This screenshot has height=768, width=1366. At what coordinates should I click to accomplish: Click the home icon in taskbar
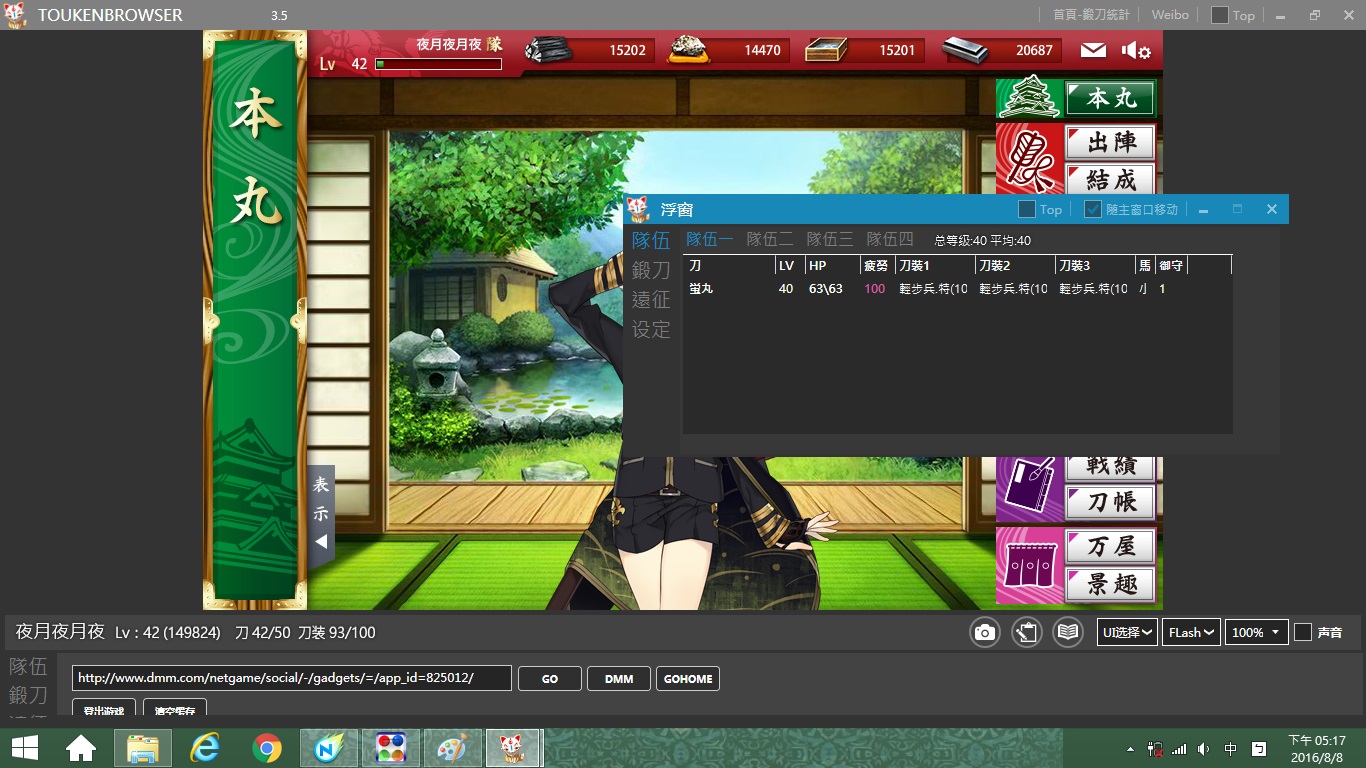click(80, 748)
